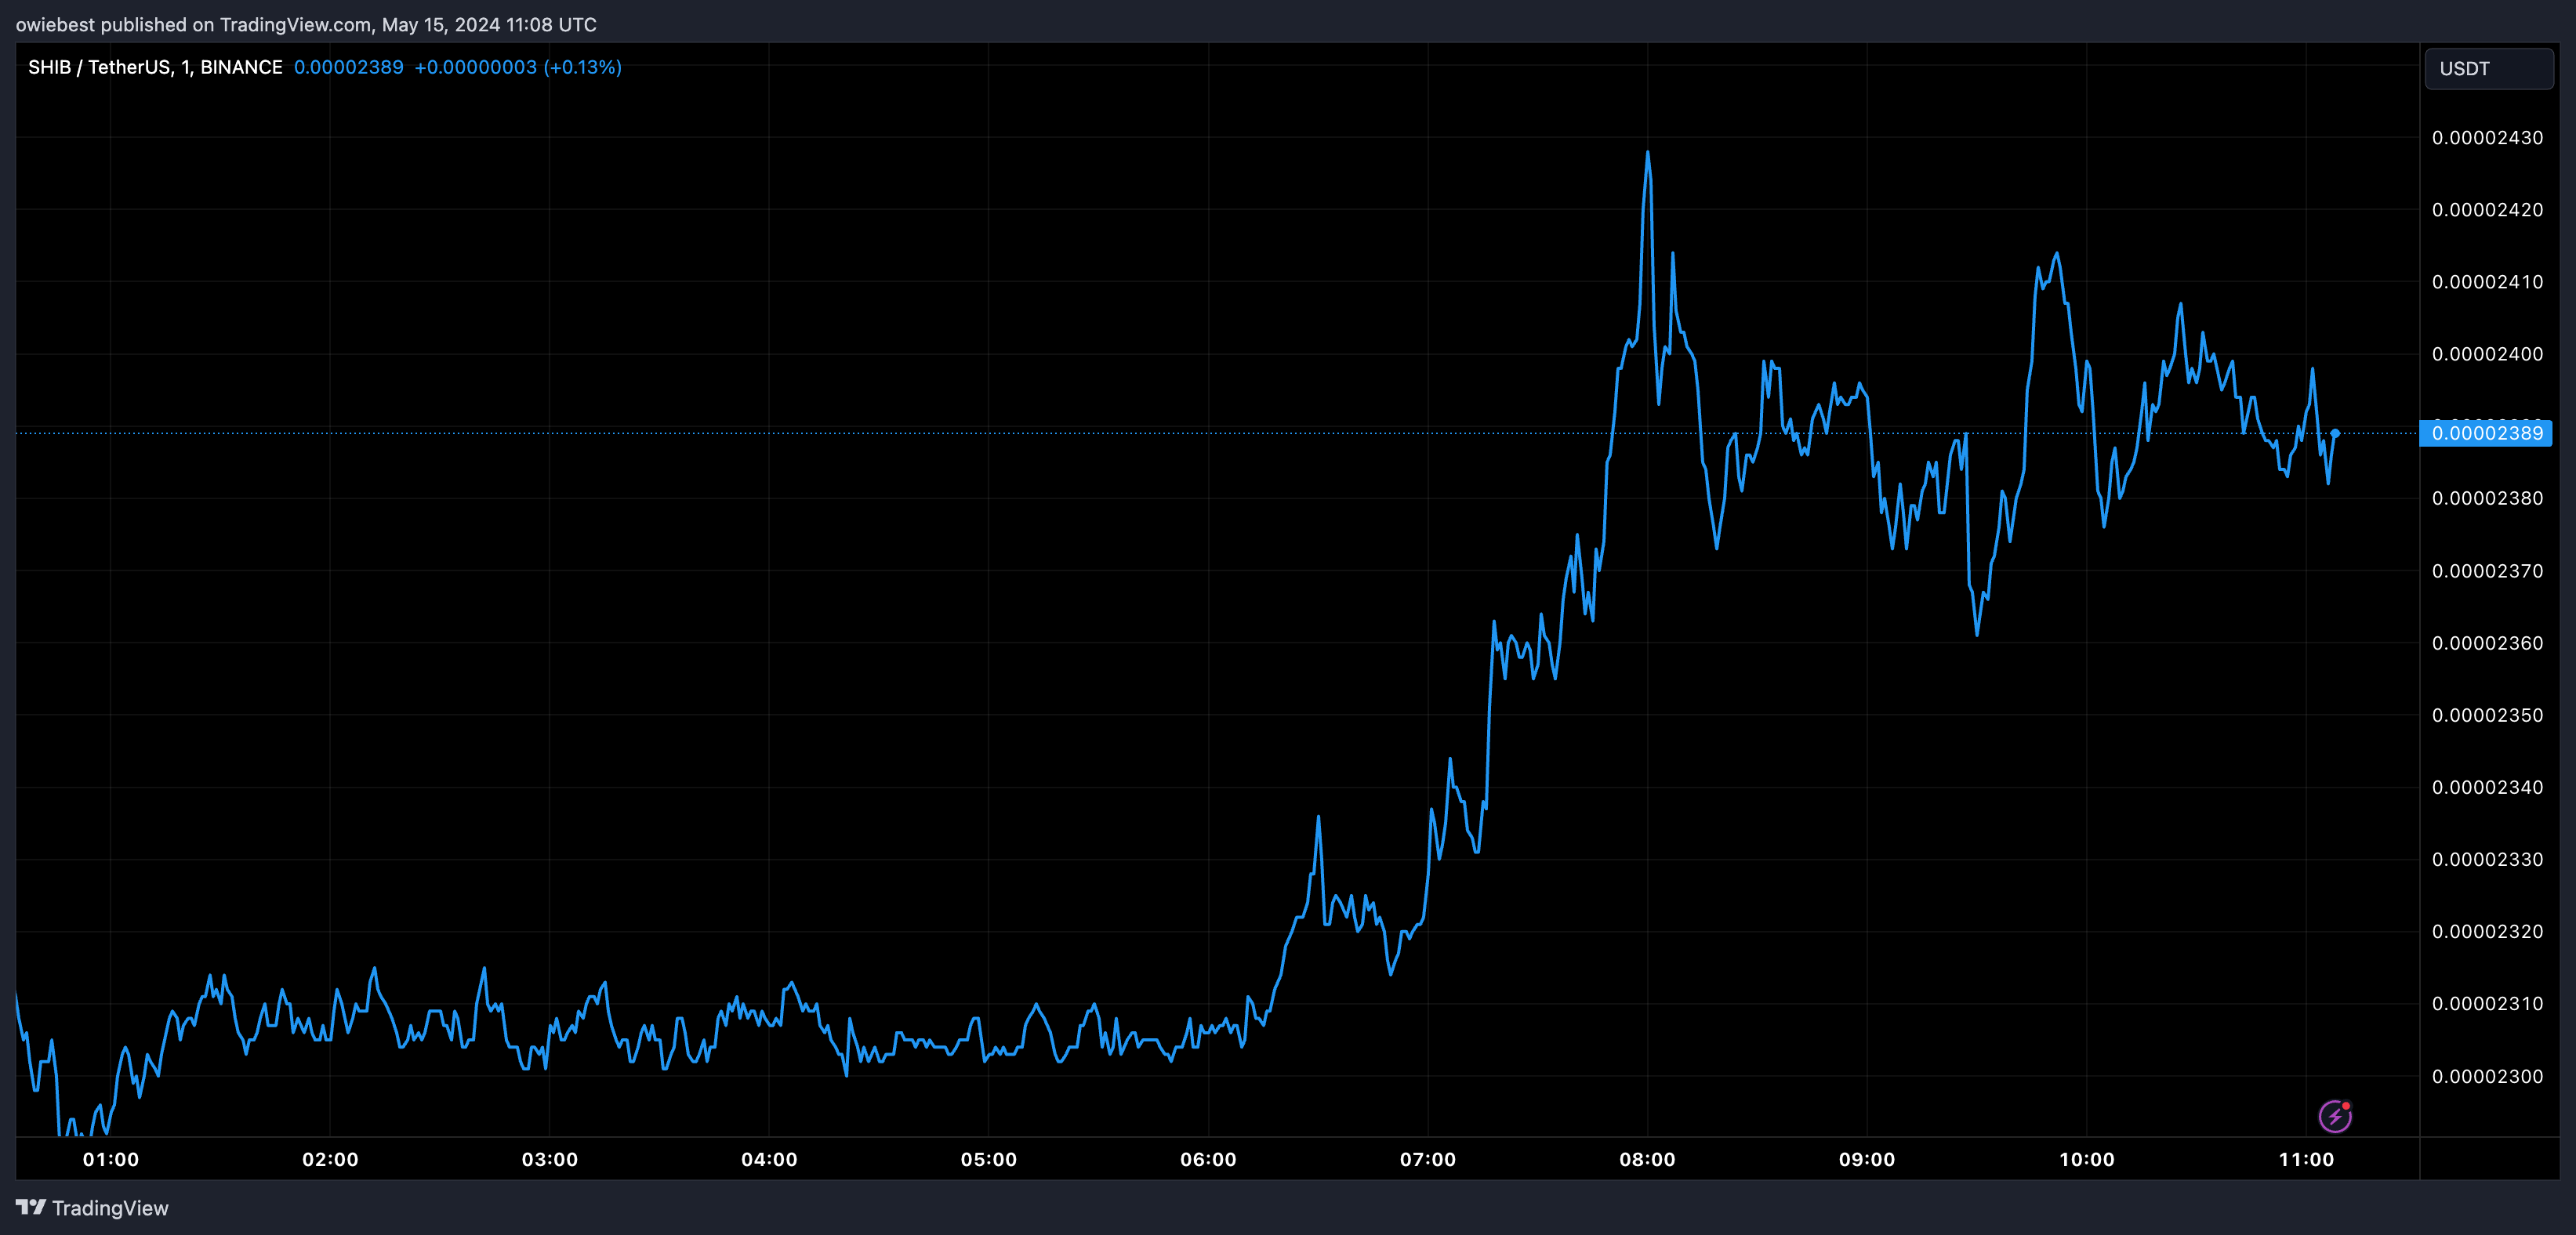Image resolution: width=2576 pixels, height=1235 pixels.
Task: Click the TradingView text at bottom
Action: click(x=110, y=1208)
